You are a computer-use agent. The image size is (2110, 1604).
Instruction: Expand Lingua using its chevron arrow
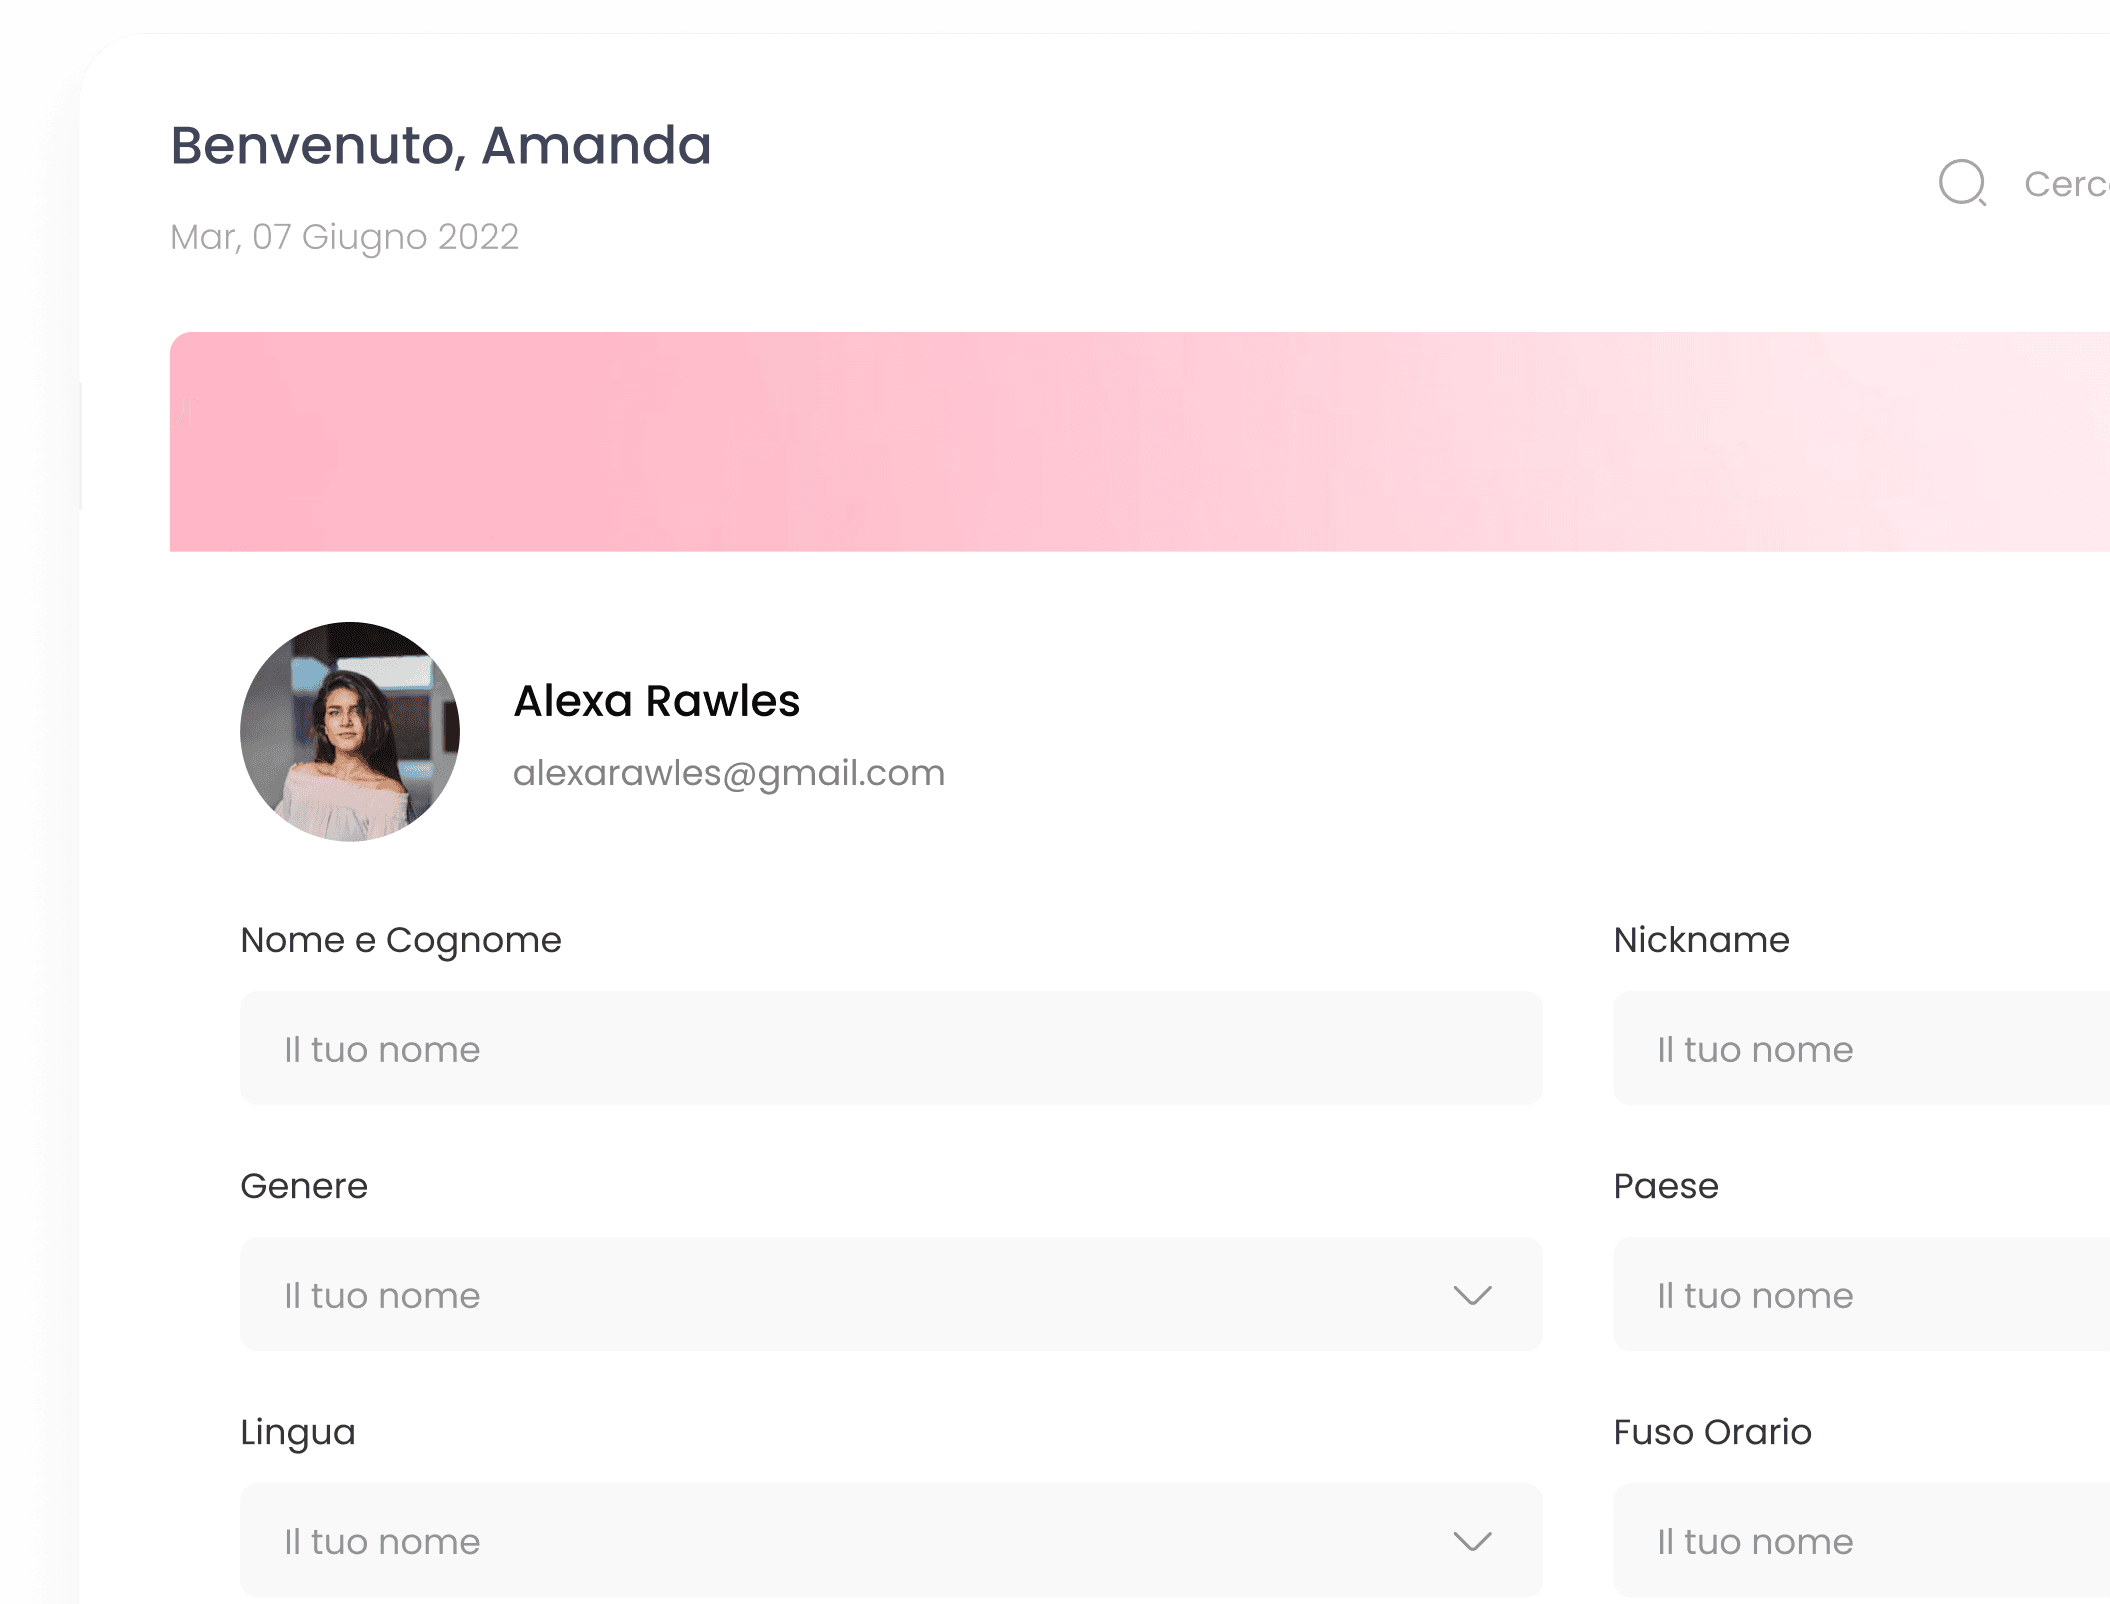[x=1472, y=1542]
